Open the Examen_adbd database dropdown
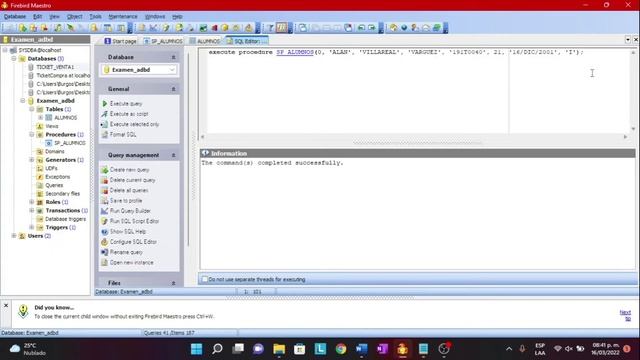Screen dimensions: 640x360 (172, 70)
